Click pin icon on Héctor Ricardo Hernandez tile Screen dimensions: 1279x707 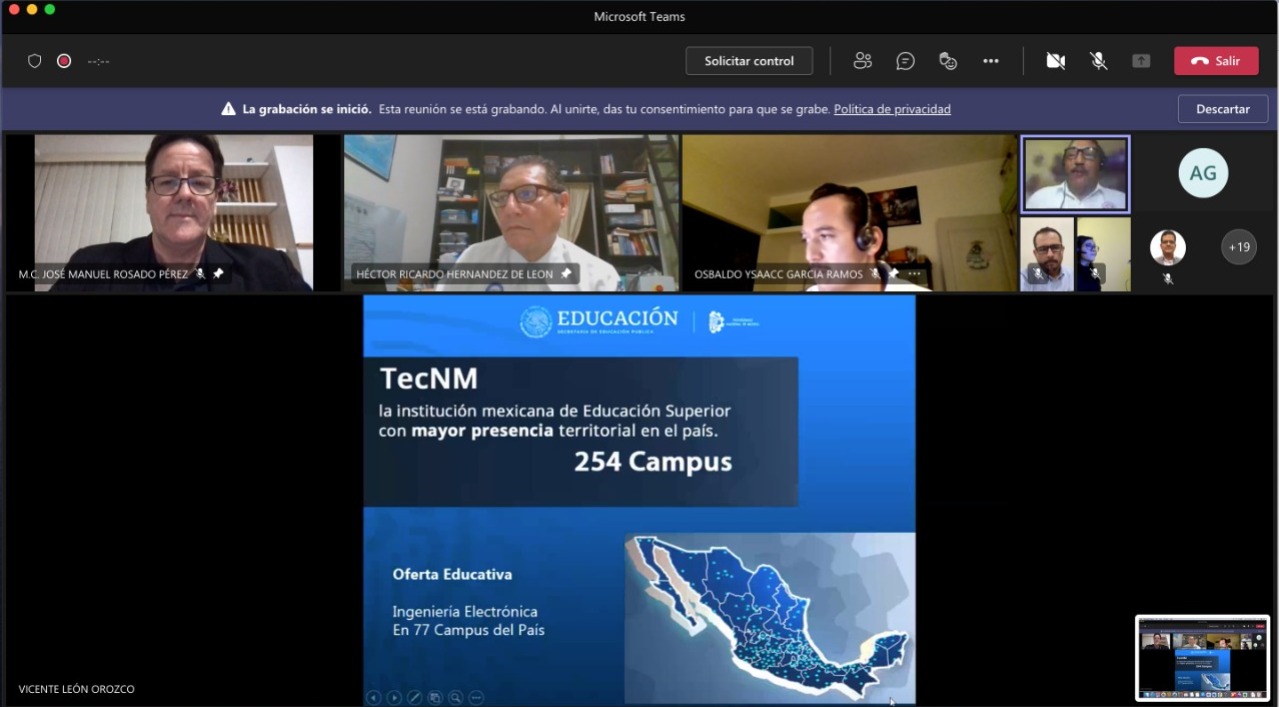(566, 274)
